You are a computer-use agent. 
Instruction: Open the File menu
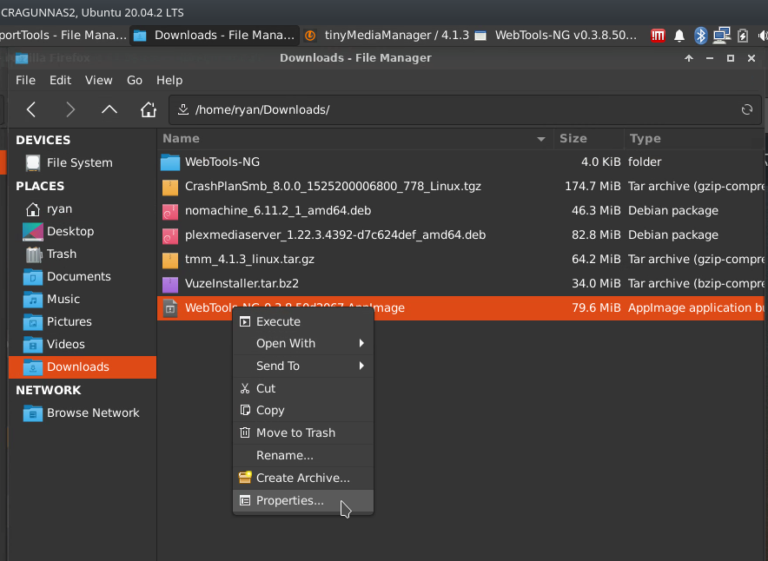[25, 80]
